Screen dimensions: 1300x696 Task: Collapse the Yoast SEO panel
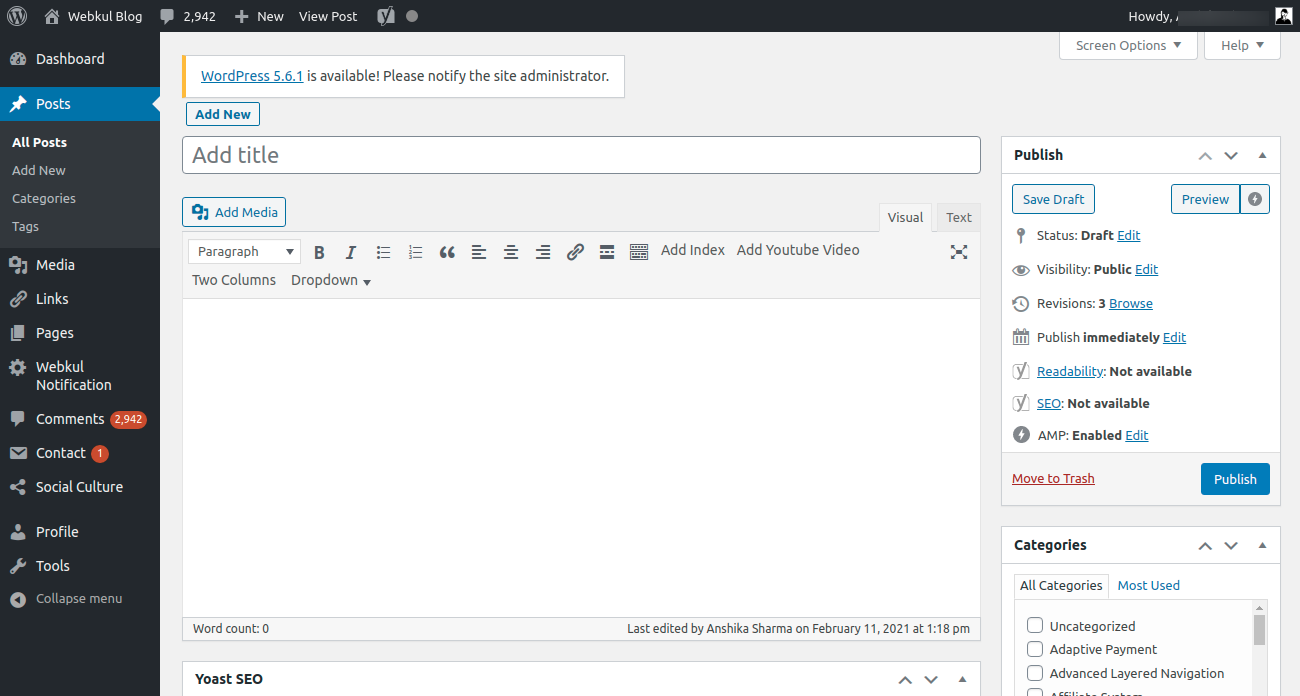pos(962,680)
